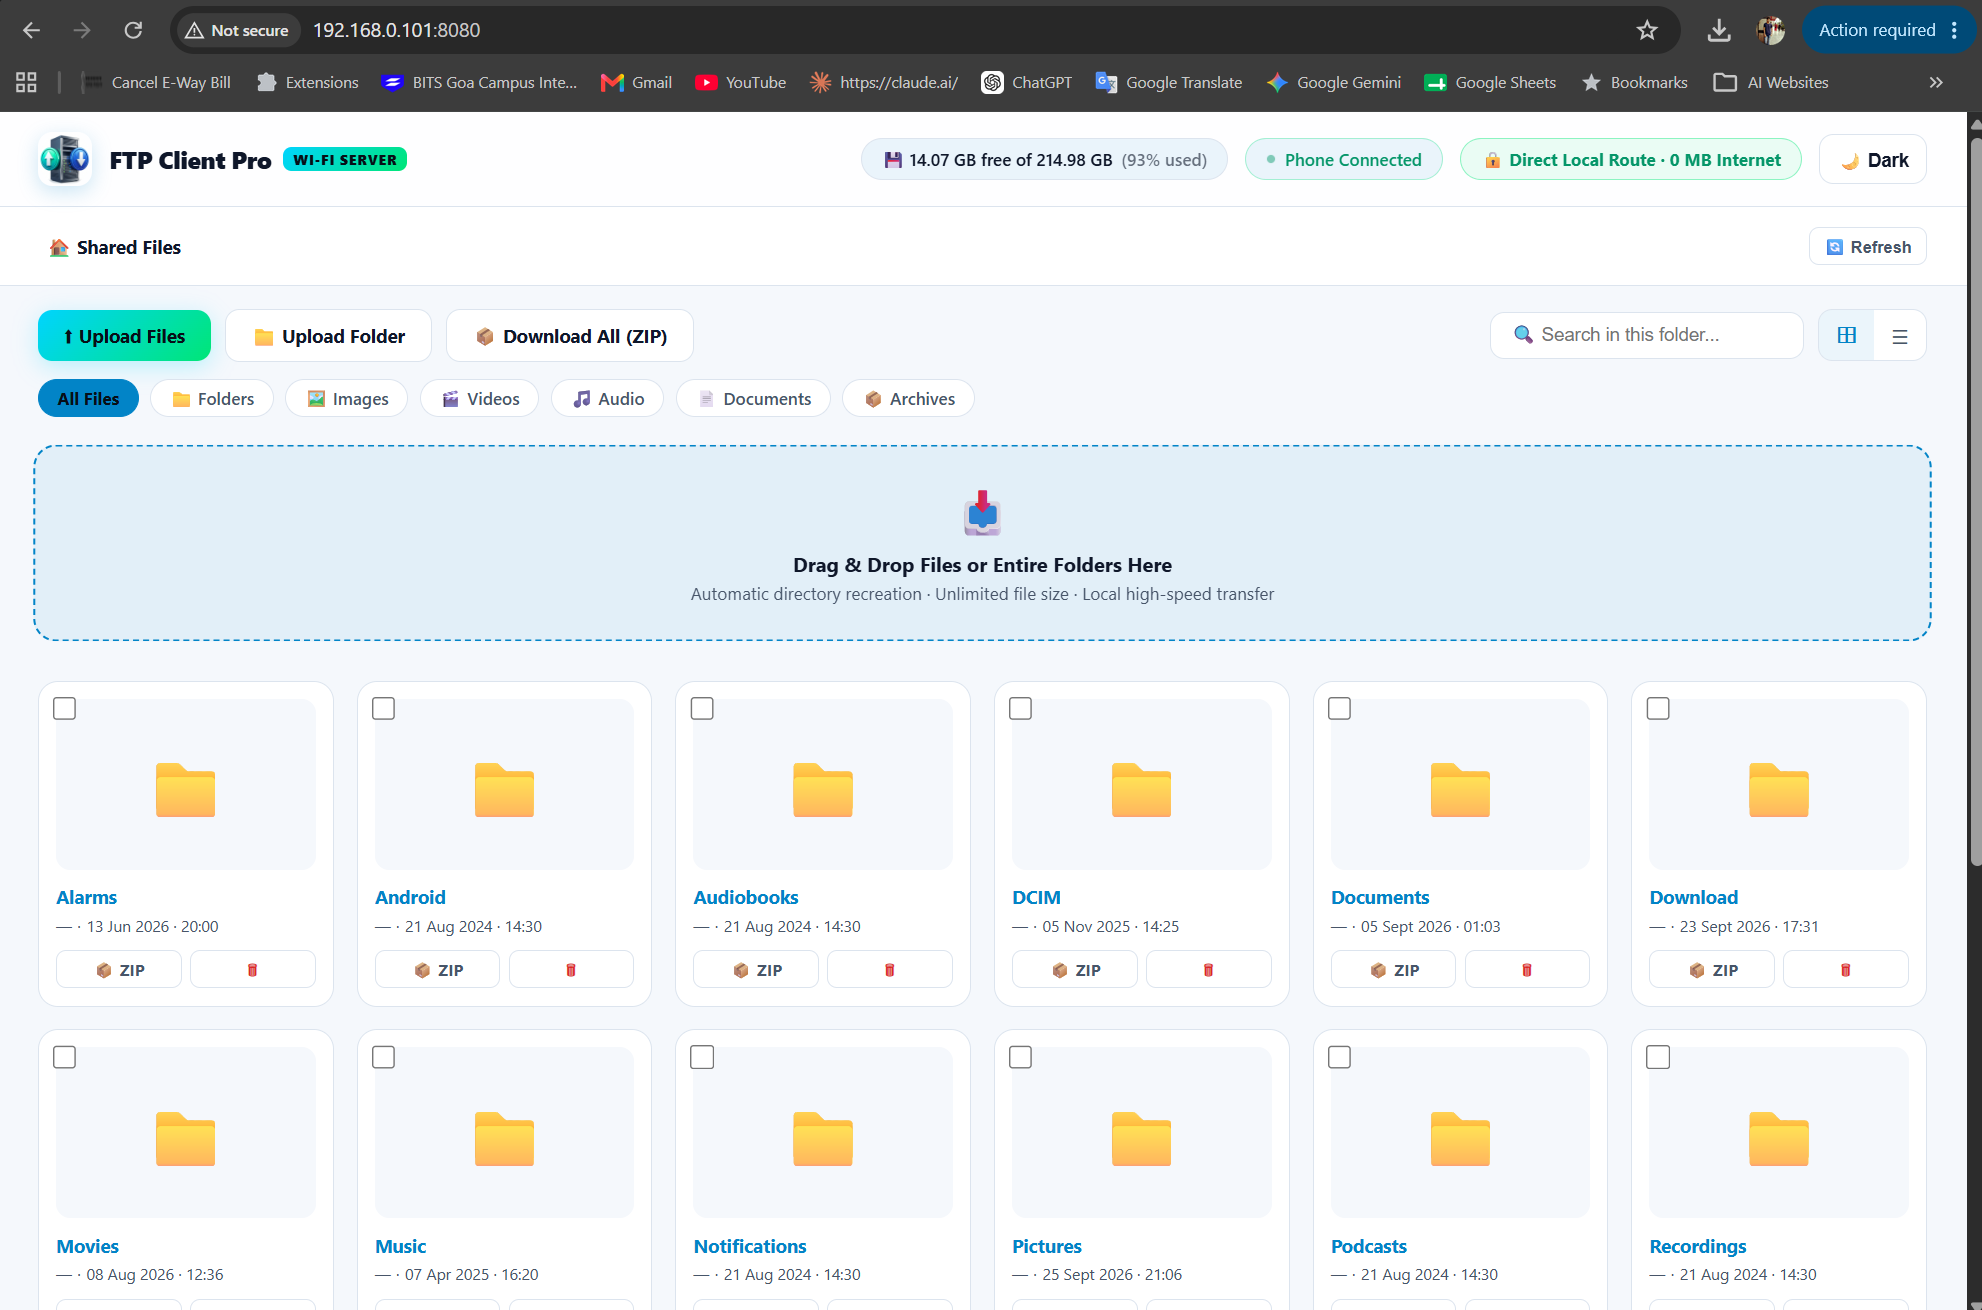Filter by Images
The image size is (1982, 1310).
coord(346,399)
